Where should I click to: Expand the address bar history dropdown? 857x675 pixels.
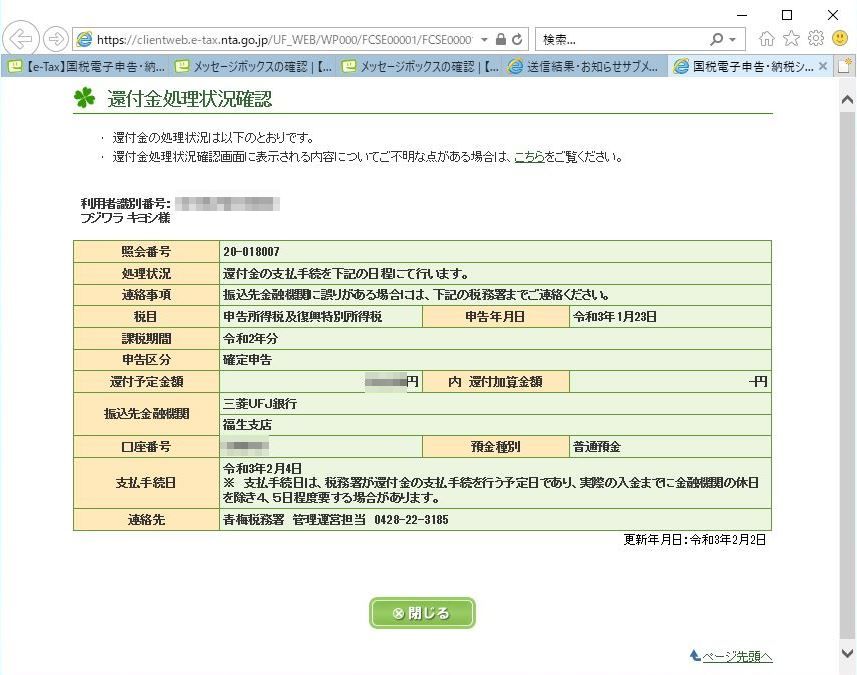pos(484,39)
